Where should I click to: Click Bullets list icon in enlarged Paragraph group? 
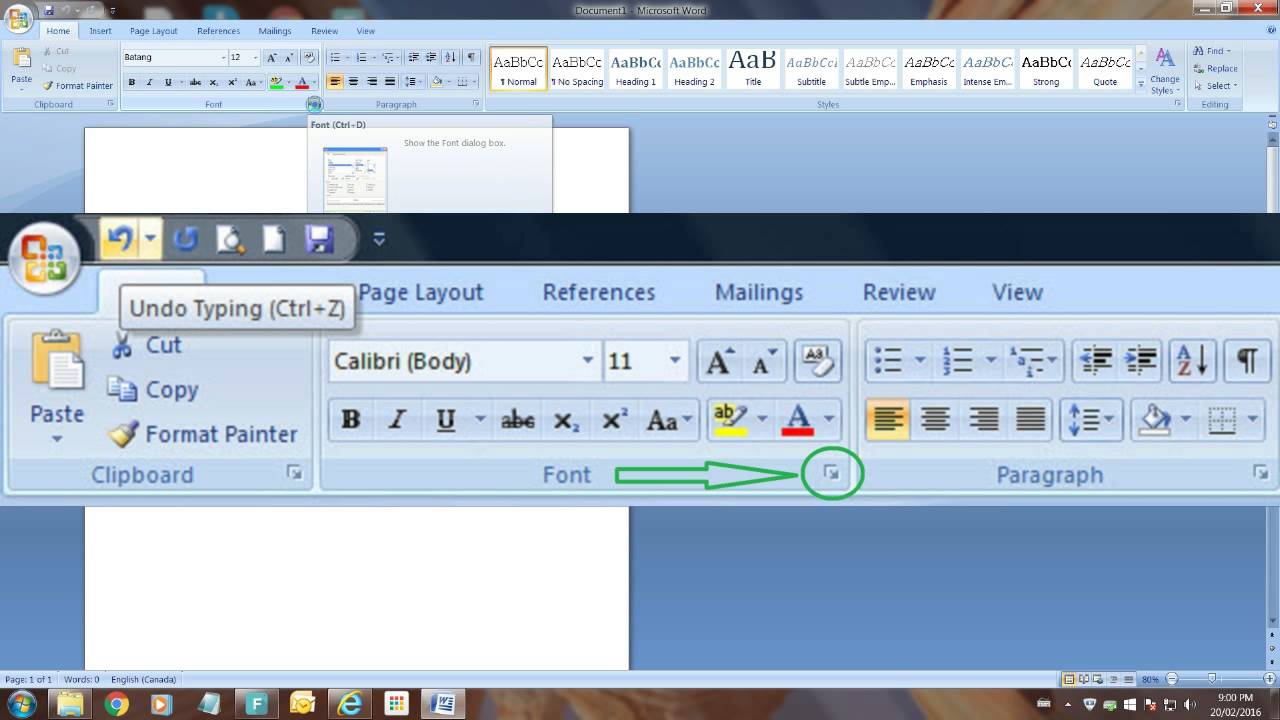(888, 361)
